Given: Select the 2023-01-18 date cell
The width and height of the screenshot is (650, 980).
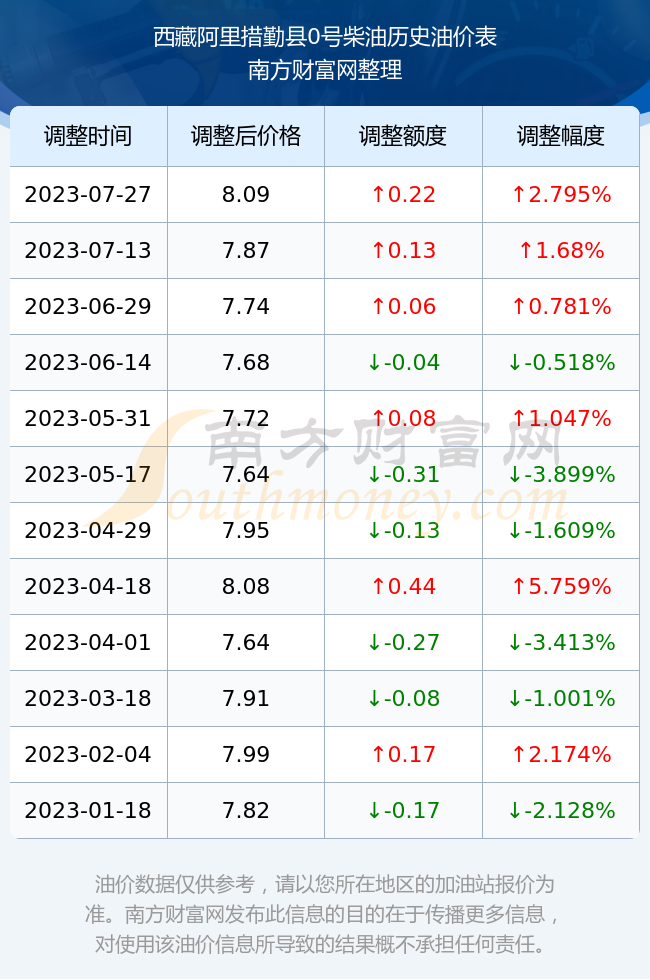Looking at the screenshot, I should 88,810.
